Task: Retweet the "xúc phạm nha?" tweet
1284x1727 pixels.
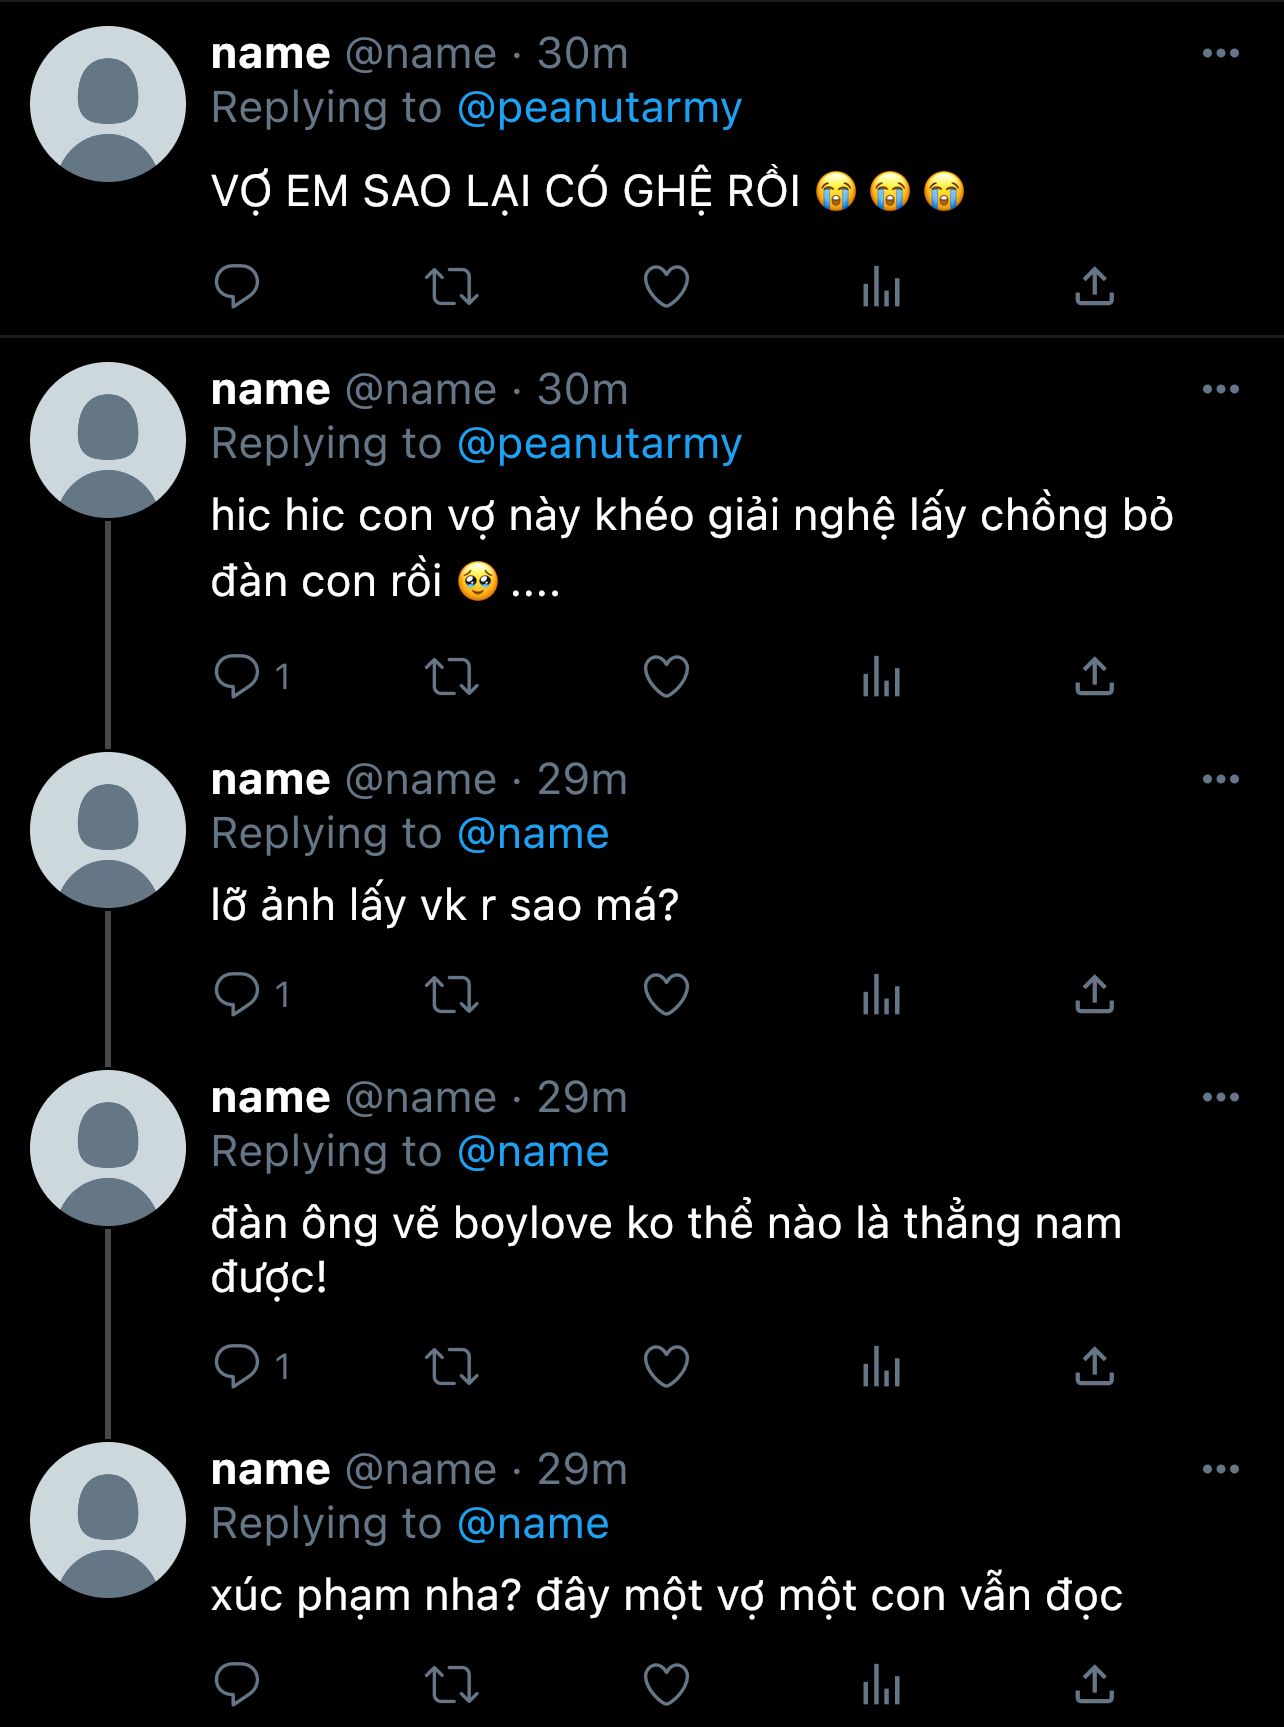Action: 452,1685
